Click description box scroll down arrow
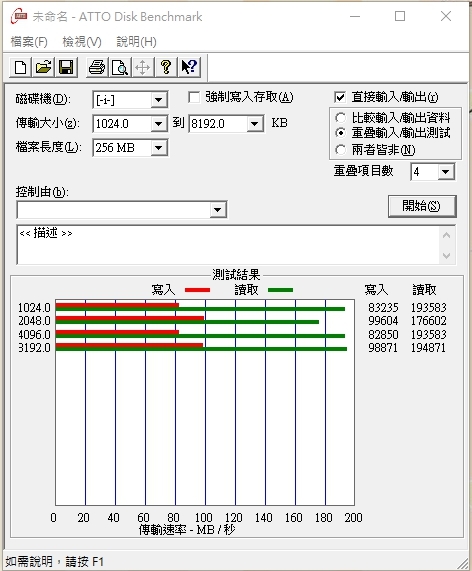Screen dimensions: 472x571 (x=447, y=256)
